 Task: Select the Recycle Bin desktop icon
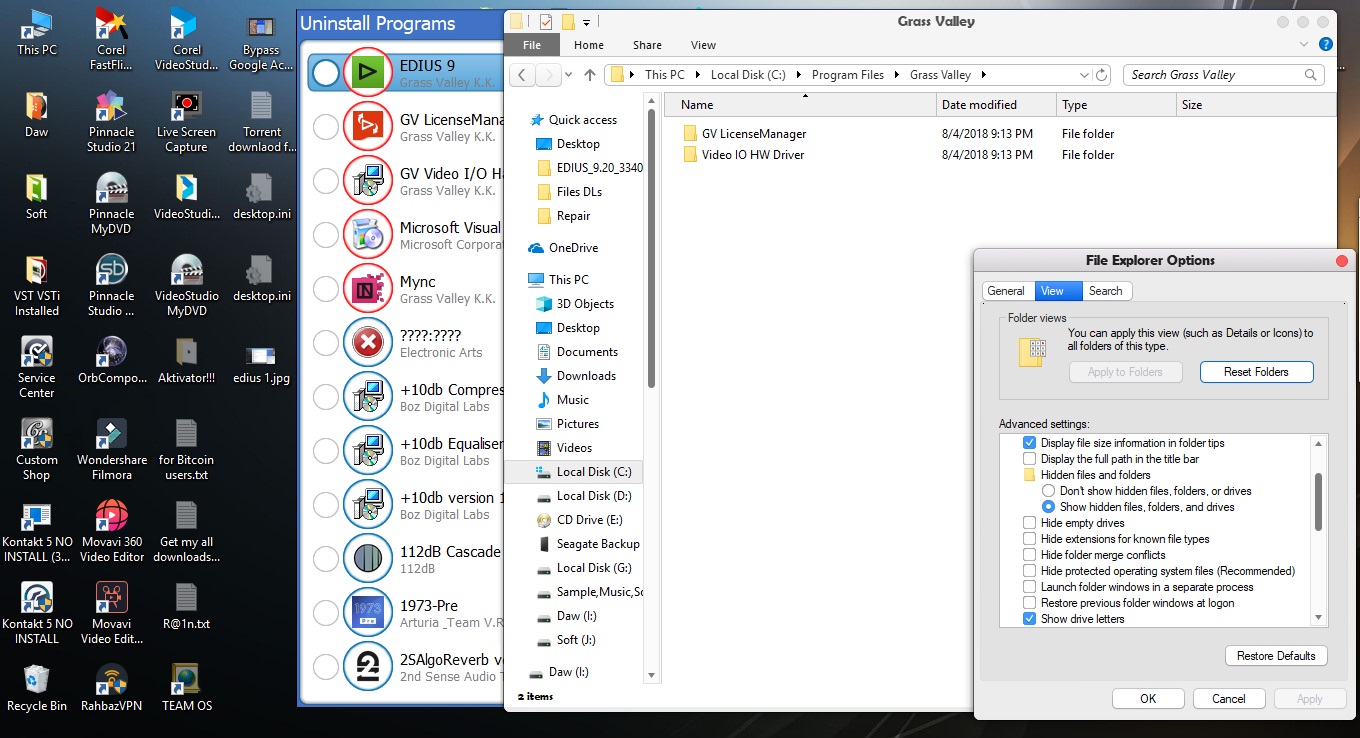36,688
